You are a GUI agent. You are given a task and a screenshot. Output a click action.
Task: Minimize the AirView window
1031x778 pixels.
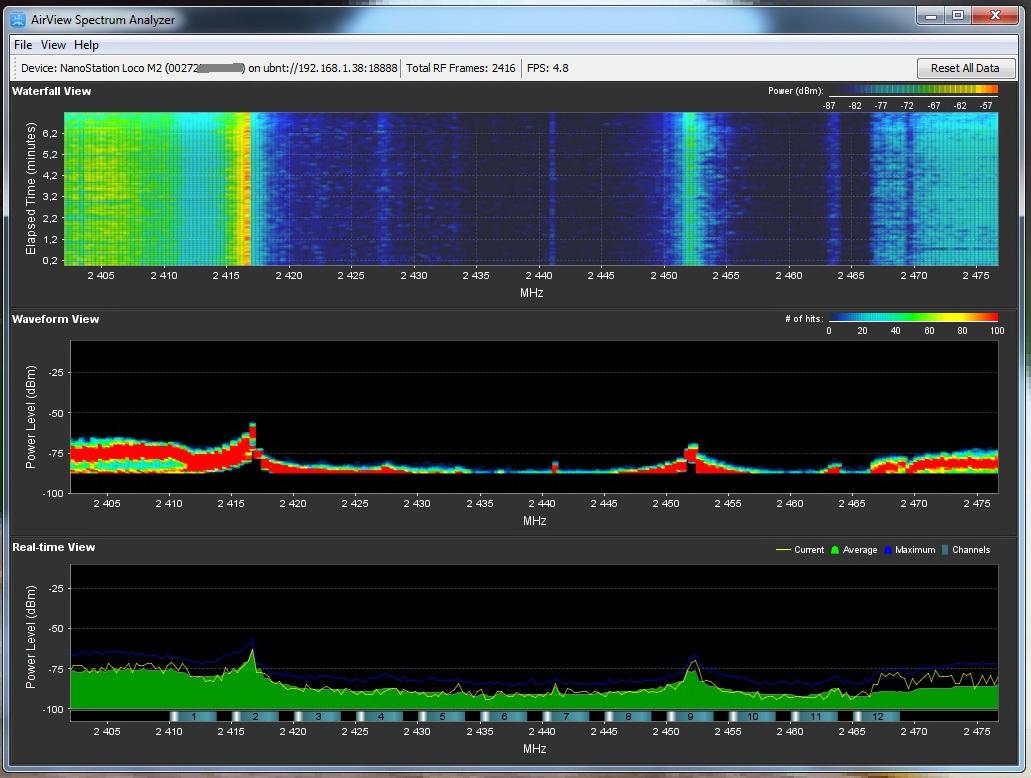[929, 15]
